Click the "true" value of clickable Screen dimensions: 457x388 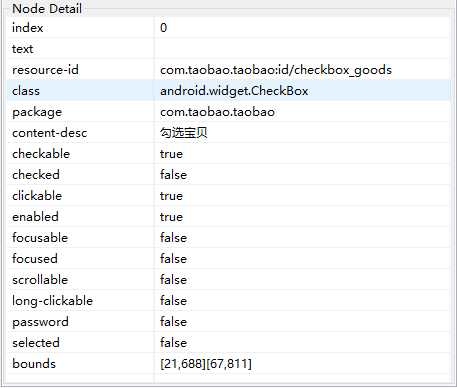coord(171,196)
